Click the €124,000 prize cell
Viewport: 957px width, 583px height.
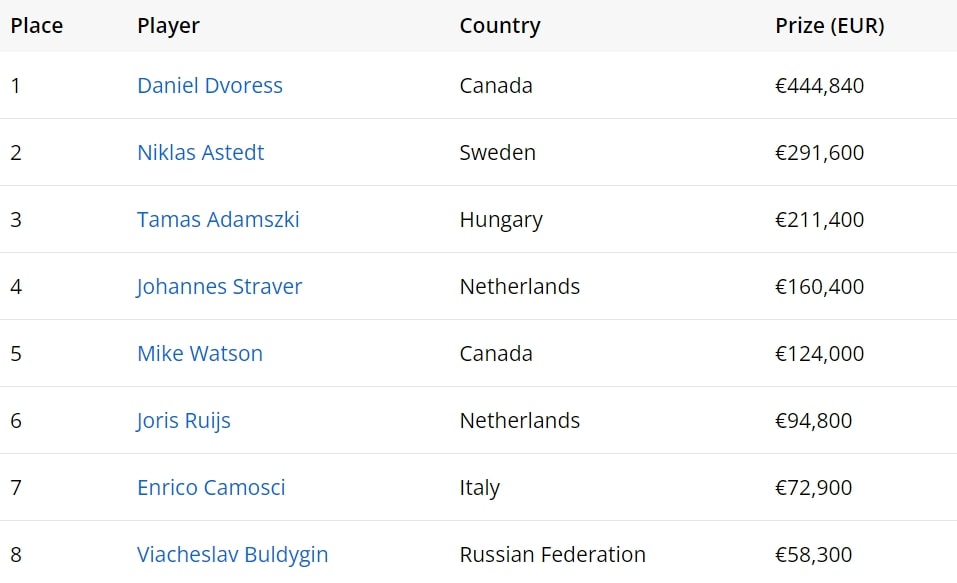[820, 354]
